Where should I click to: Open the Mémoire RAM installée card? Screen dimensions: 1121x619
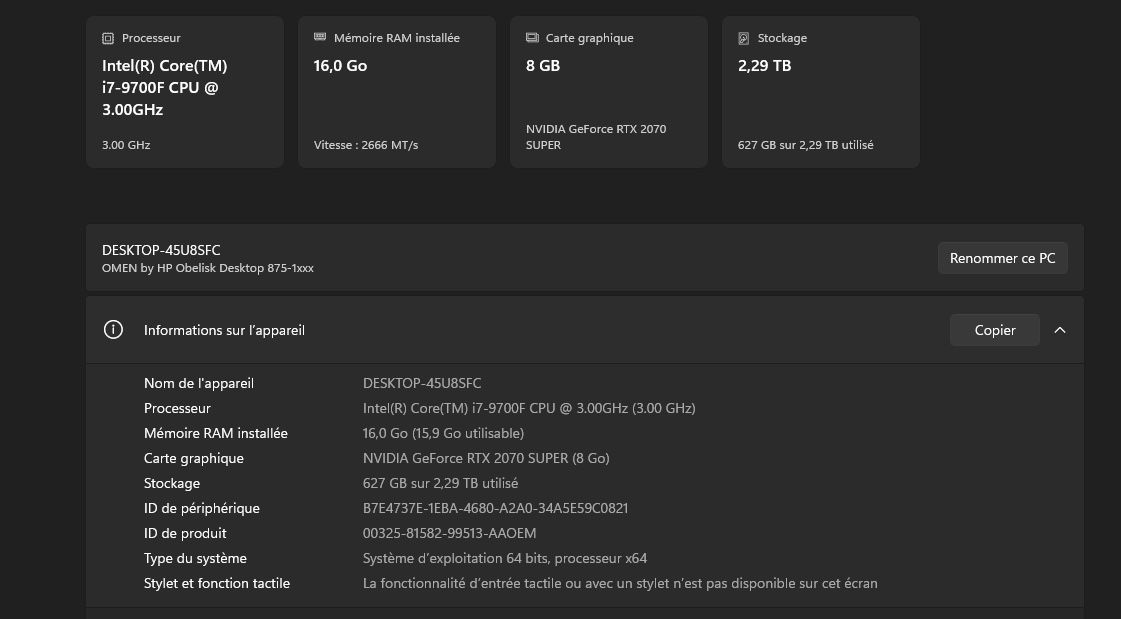(x=397, y=92)
